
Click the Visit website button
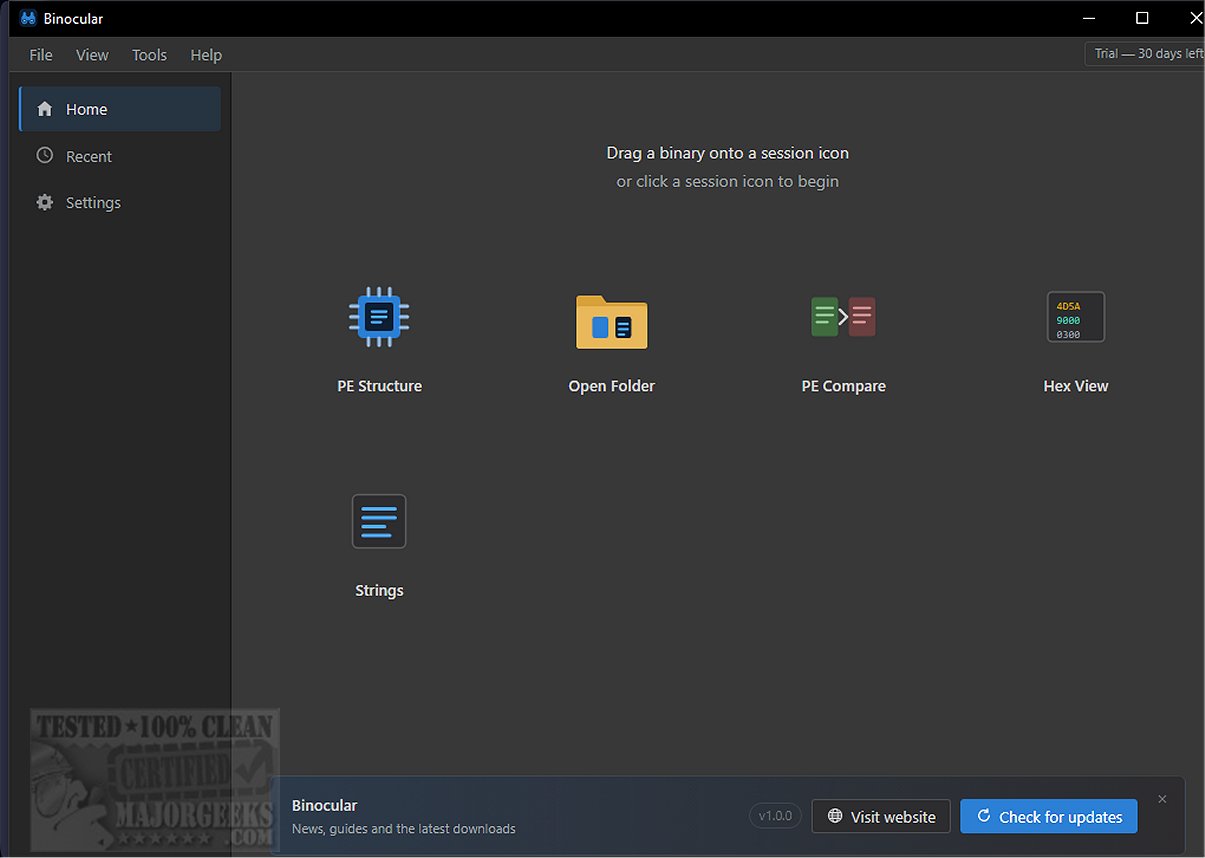coord(881,816)
